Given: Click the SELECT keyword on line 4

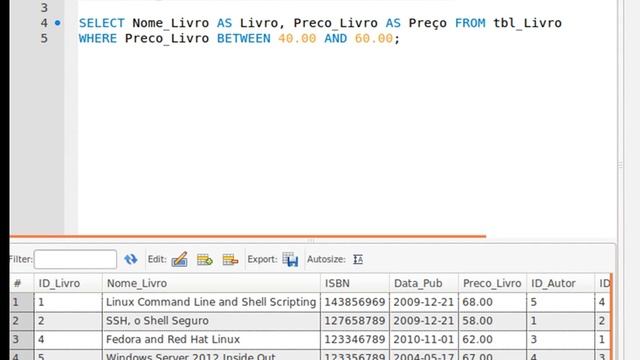Looking at the screenshot, I should (102, 23).
